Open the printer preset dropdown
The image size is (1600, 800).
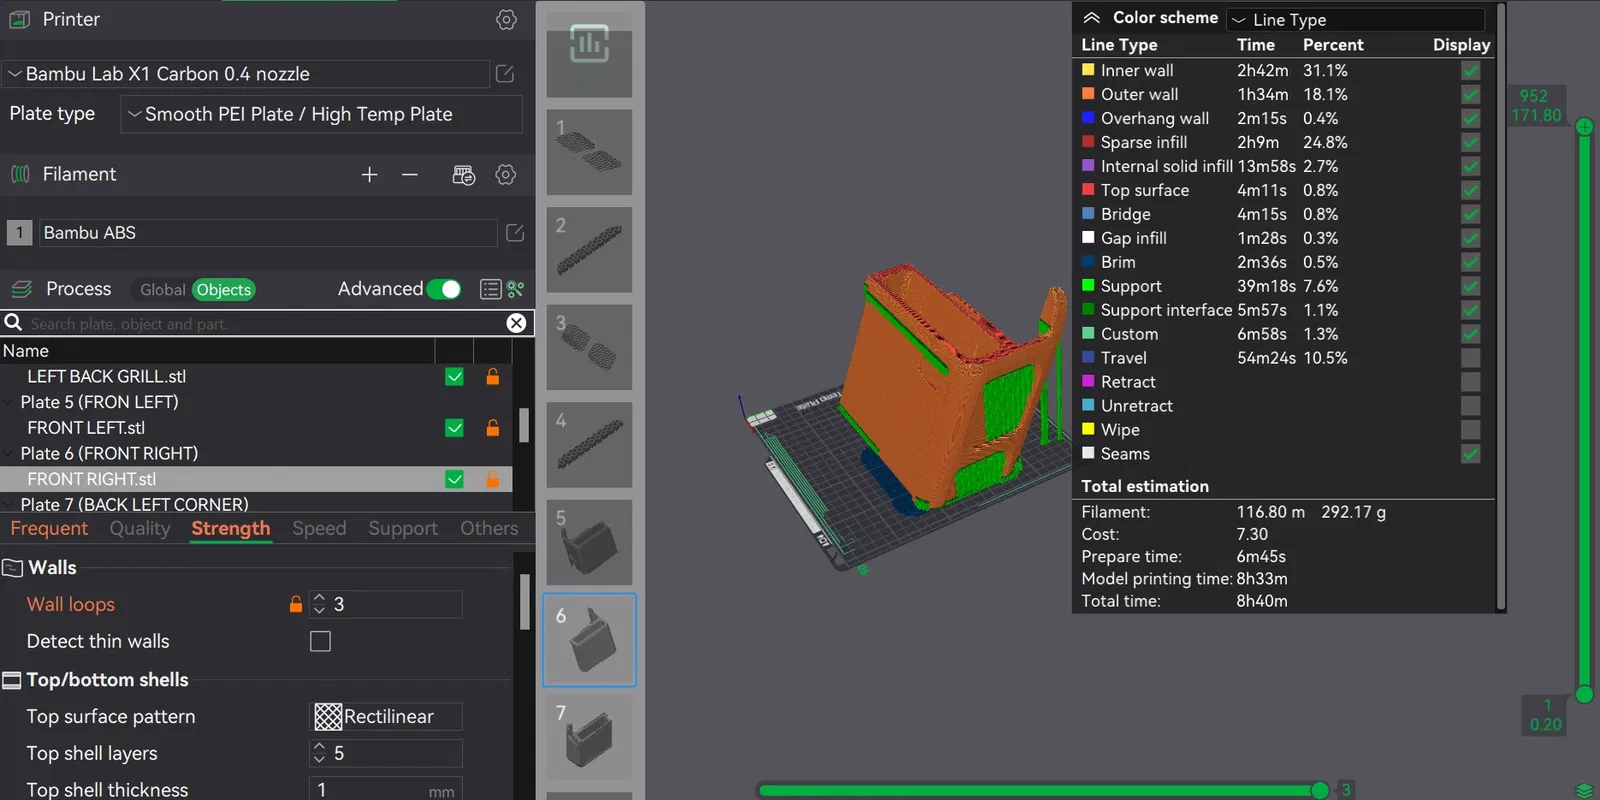click(x=246, y=74)
